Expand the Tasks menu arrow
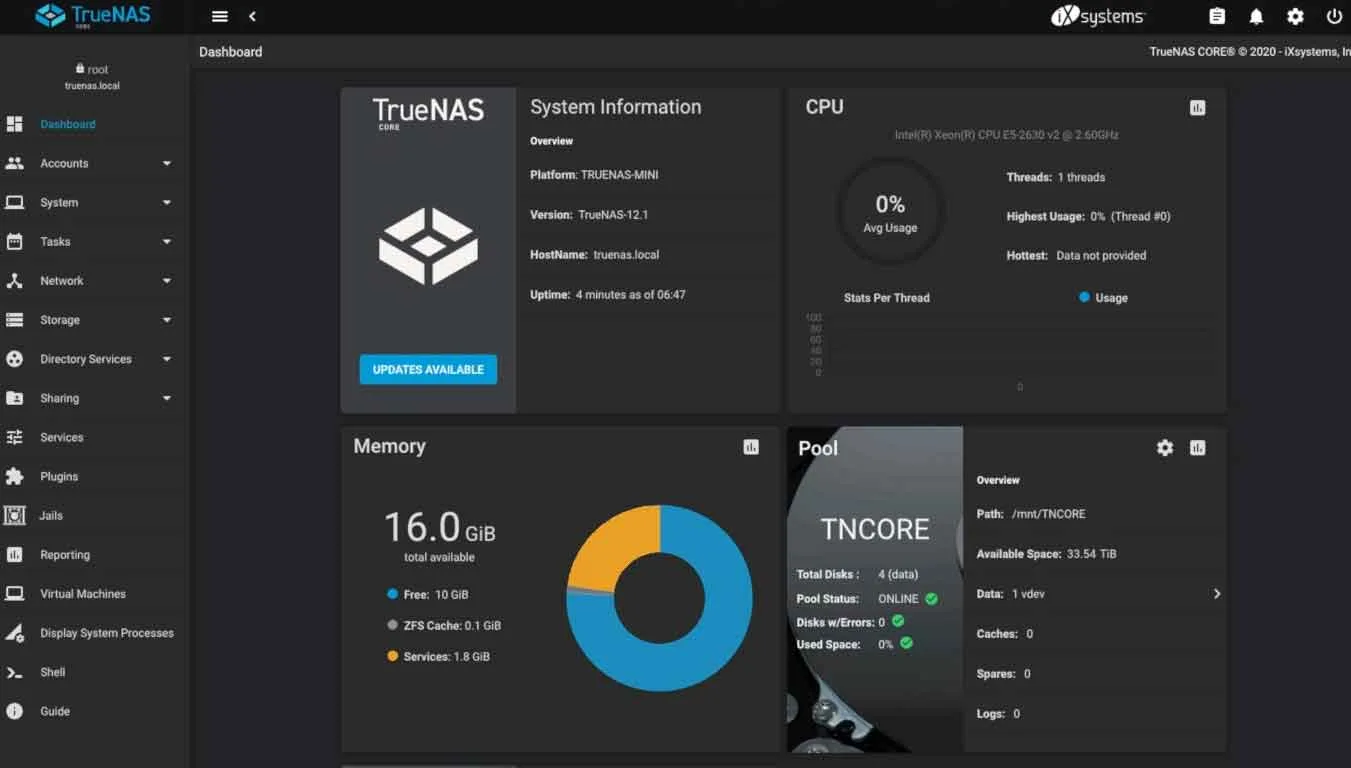This screenshot has width=1351, height=768. tap(167, 241)
